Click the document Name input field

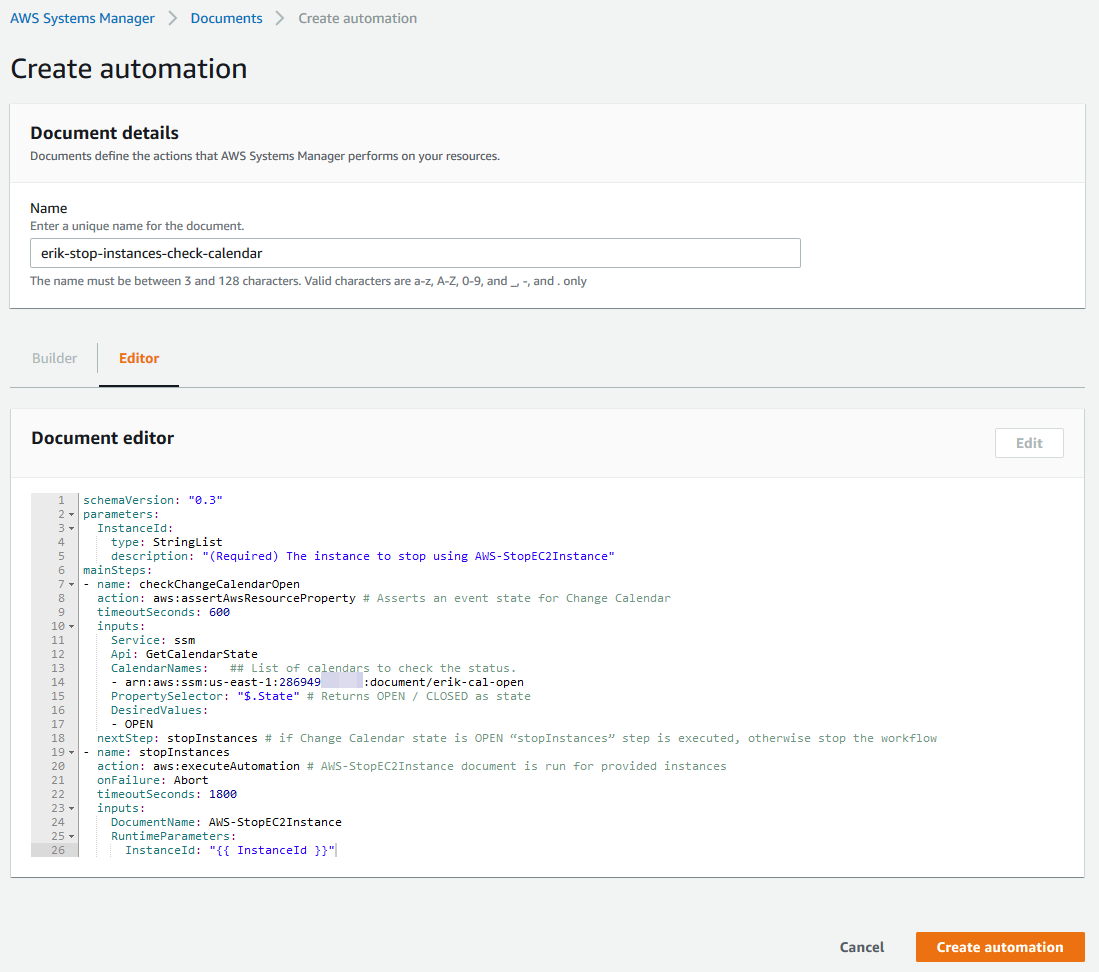click(x=415, y=253)
